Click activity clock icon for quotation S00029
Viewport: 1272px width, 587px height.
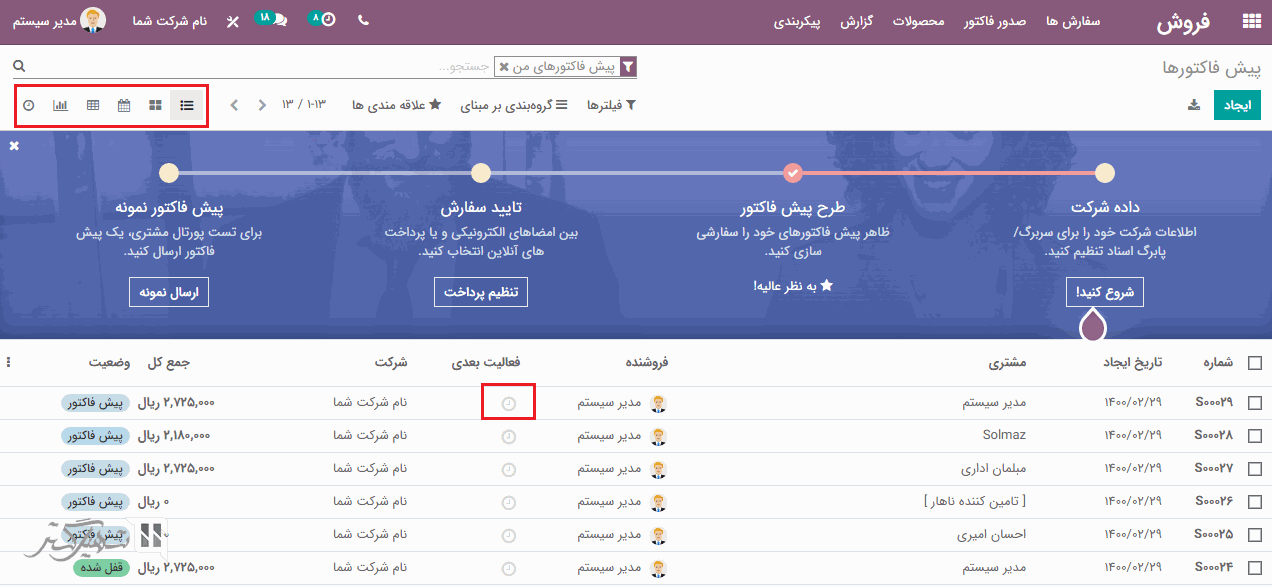(508, 403)
